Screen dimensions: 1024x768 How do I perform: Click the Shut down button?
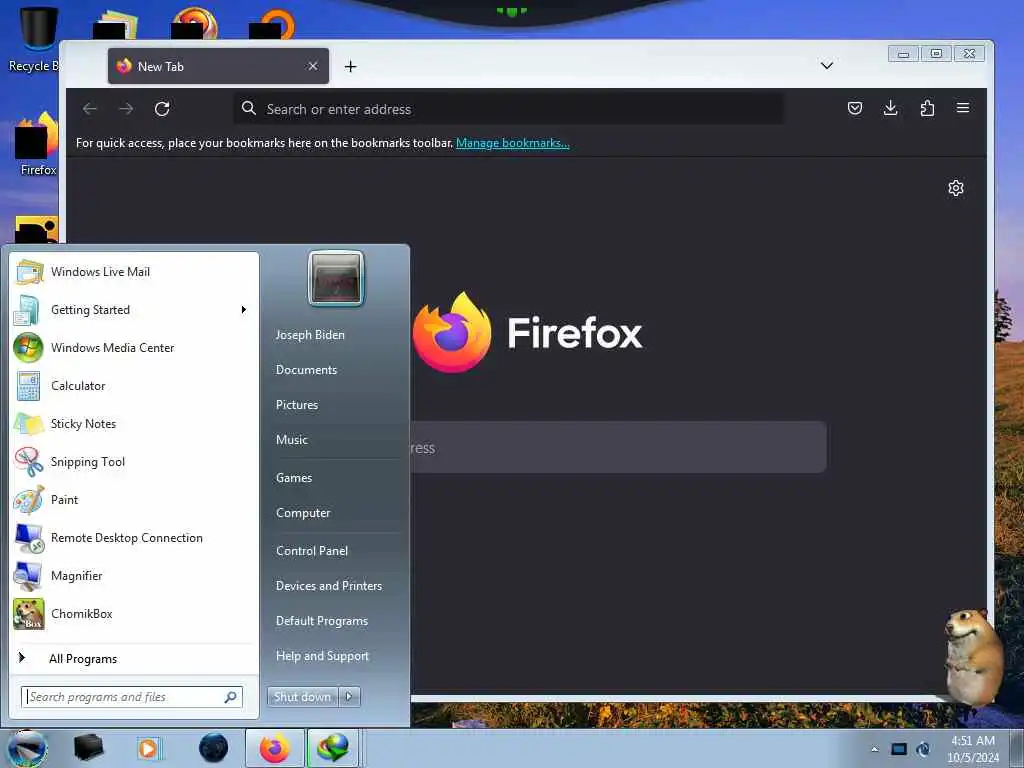point(302,697)
